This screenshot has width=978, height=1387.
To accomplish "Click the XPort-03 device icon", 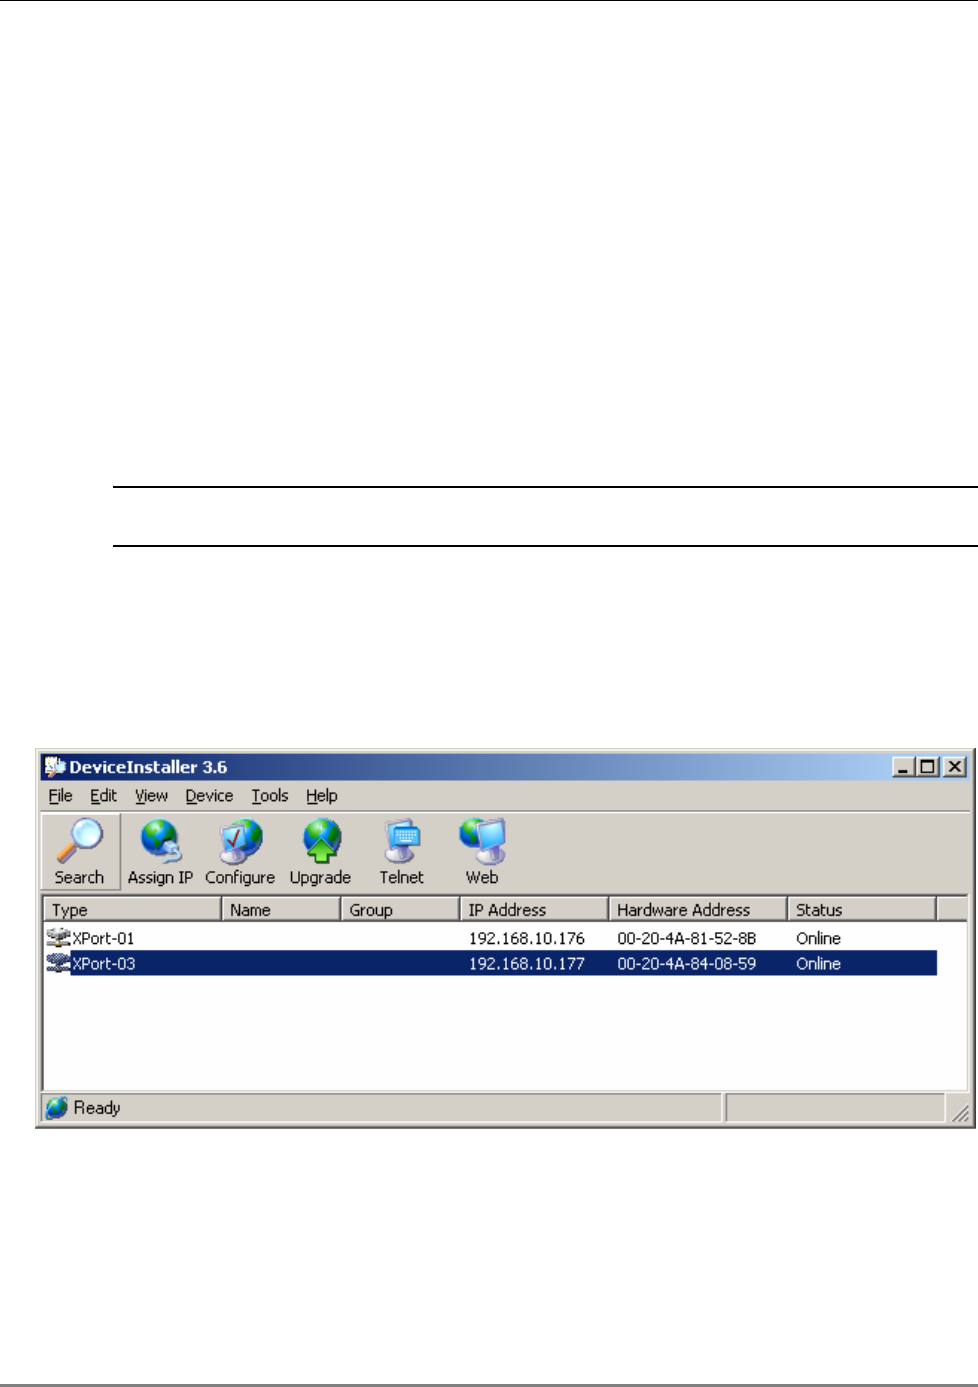I will click(58, 964).
